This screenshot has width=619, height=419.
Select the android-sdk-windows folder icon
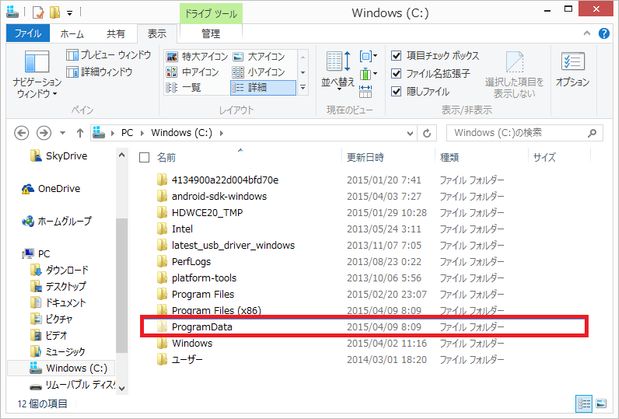(162, 196)
